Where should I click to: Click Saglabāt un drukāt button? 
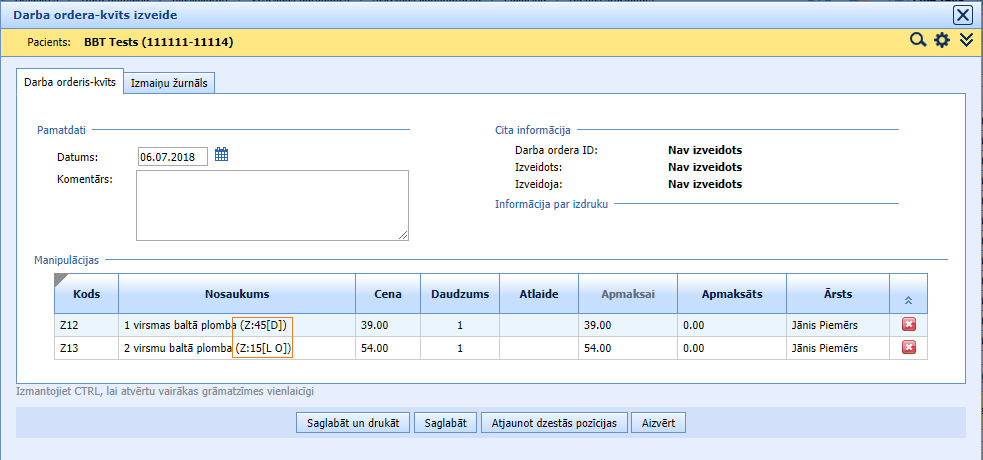point(352,423)
